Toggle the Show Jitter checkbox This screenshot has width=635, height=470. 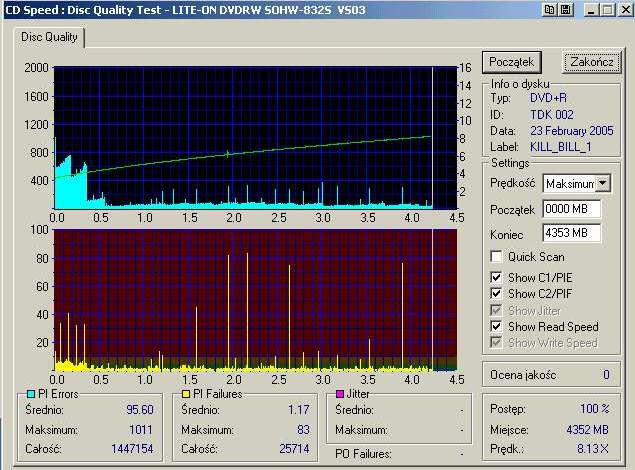(x=496, y=310)
